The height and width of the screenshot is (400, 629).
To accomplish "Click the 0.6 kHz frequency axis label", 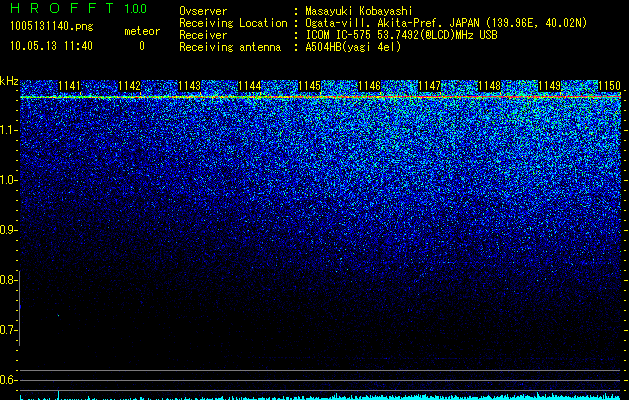I will (8, 380).
